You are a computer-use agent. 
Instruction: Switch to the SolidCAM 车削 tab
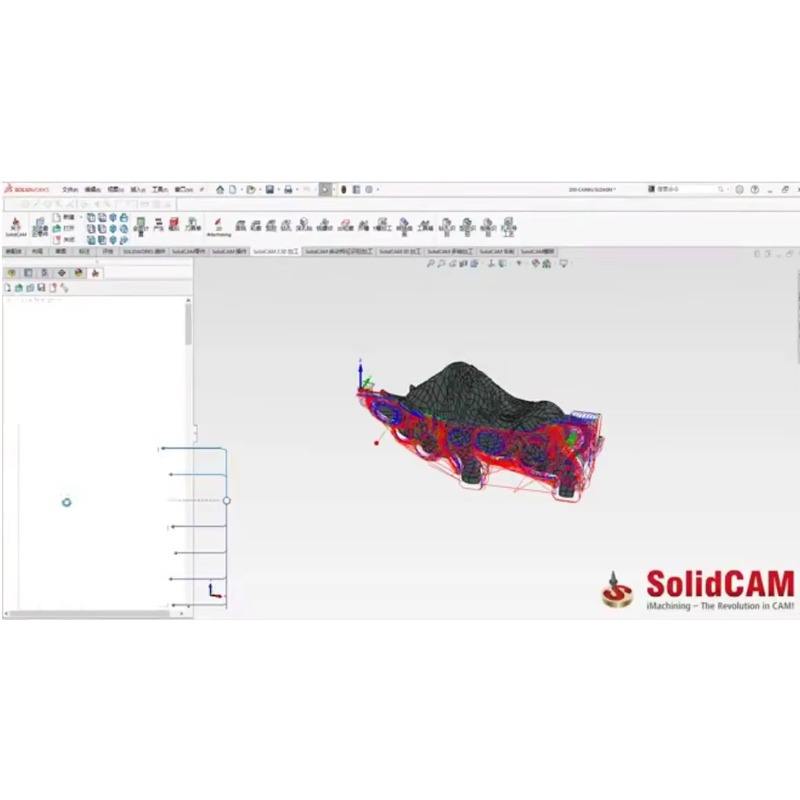497,252
